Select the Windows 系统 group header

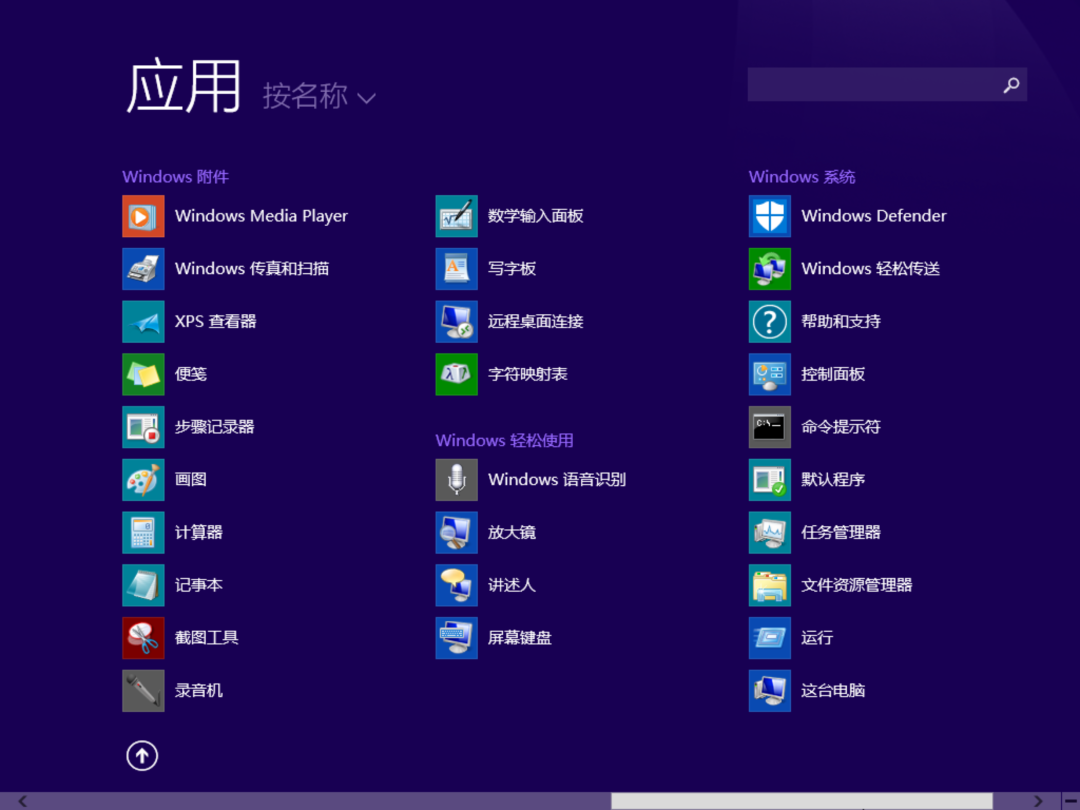coord(802,177)
